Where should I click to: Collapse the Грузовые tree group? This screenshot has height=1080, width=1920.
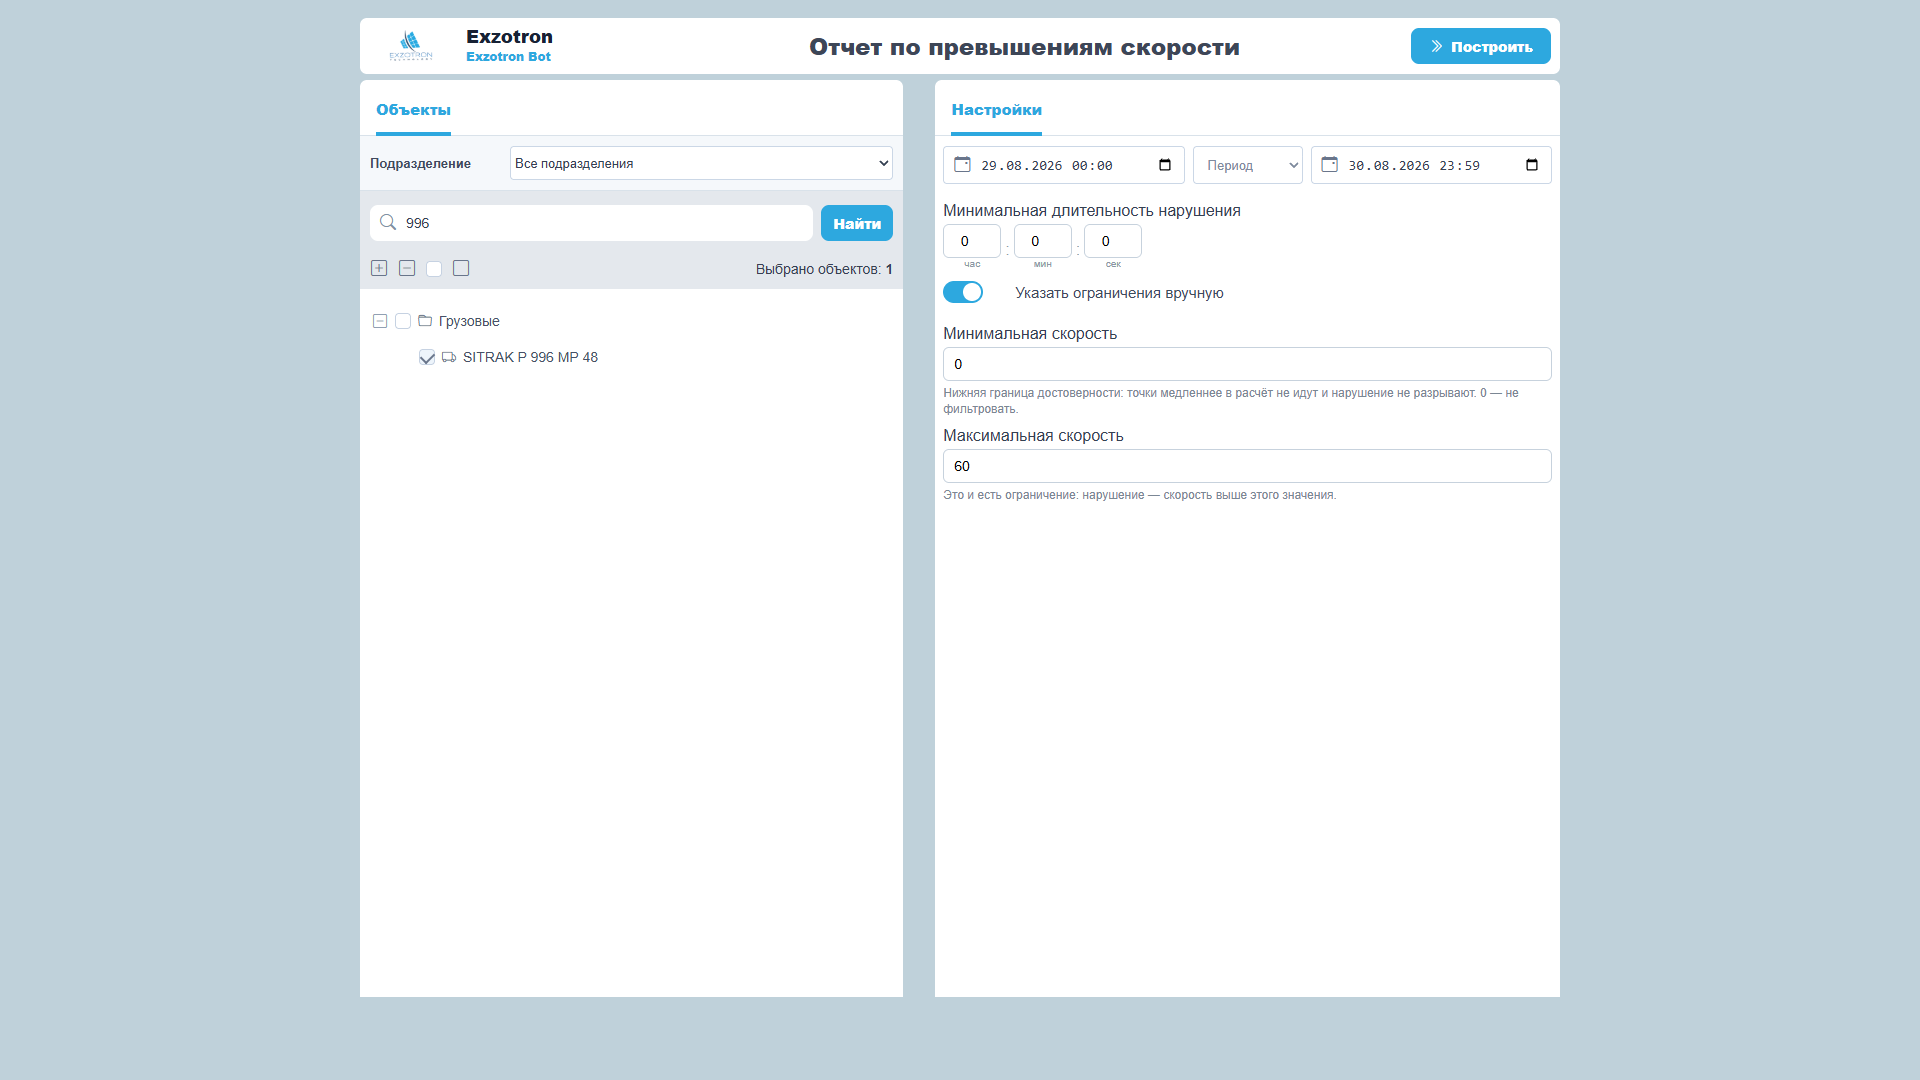[x=380, y=321]
